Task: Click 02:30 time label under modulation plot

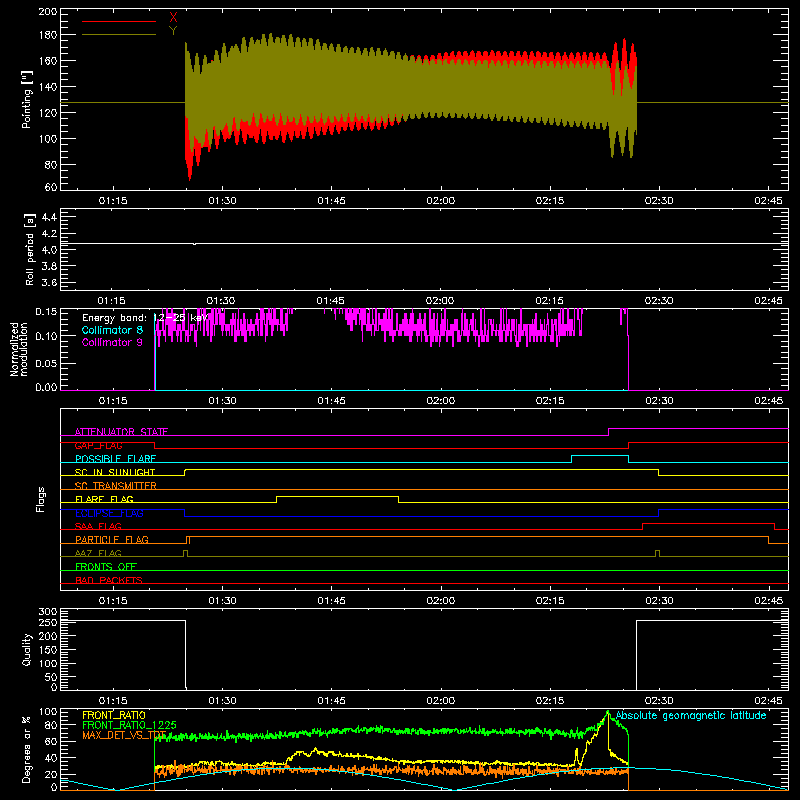Action: [659, 401]
